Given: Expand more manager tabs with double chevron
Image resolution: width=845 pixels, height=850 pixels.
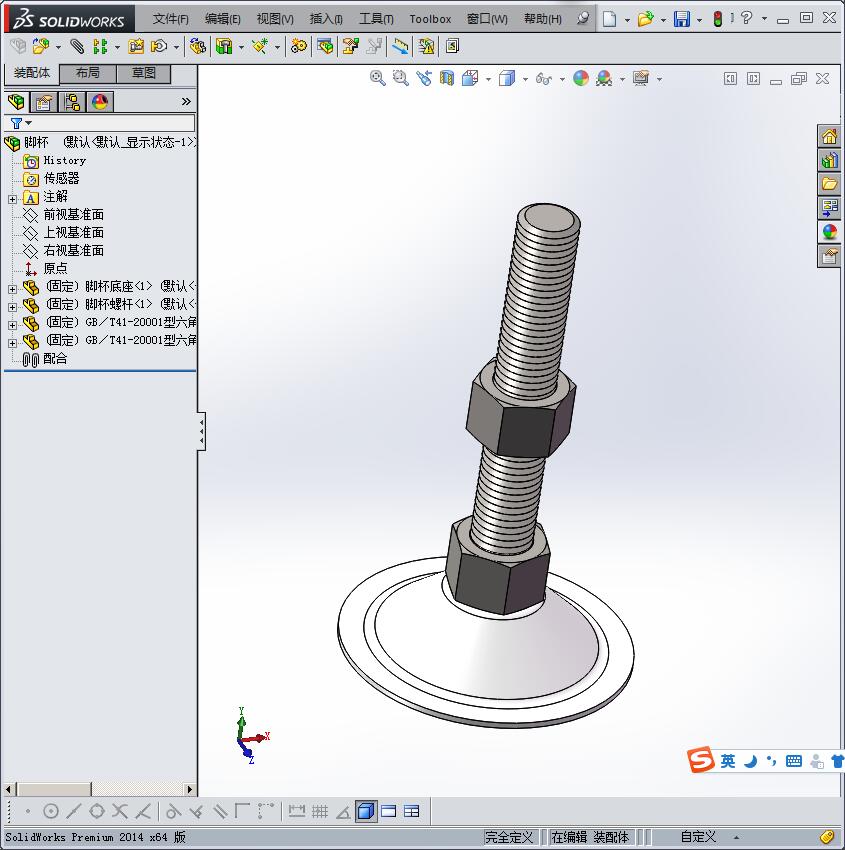Looking at the screenshot, I should pos(186,101).
